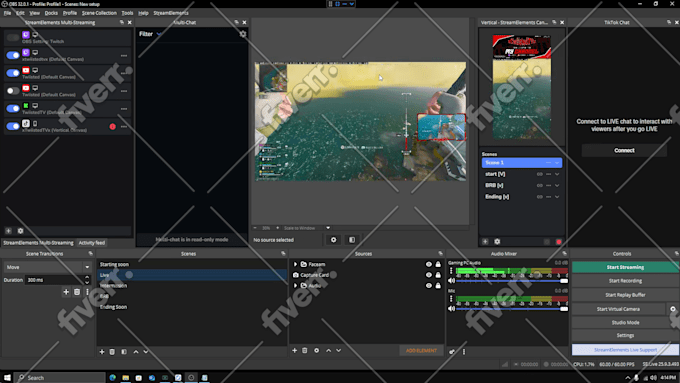The width and height of the screenshot is (680, 383).
Task: Enable the disabled YouTube Twiisted output switch
Action: (13, 91)
